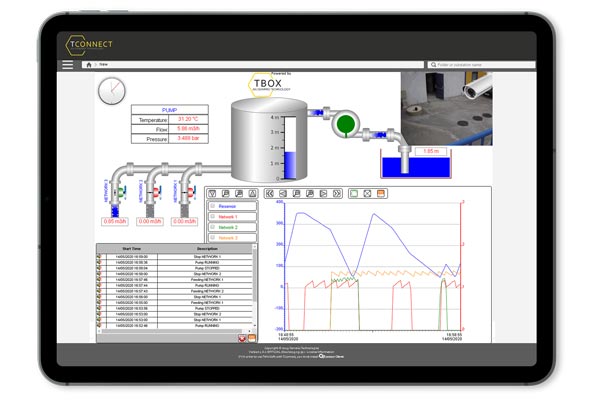This screenshot has height=400, width=600.
Task: Toggle the Network 3 trend checkbox
Action: click(213, 237)
